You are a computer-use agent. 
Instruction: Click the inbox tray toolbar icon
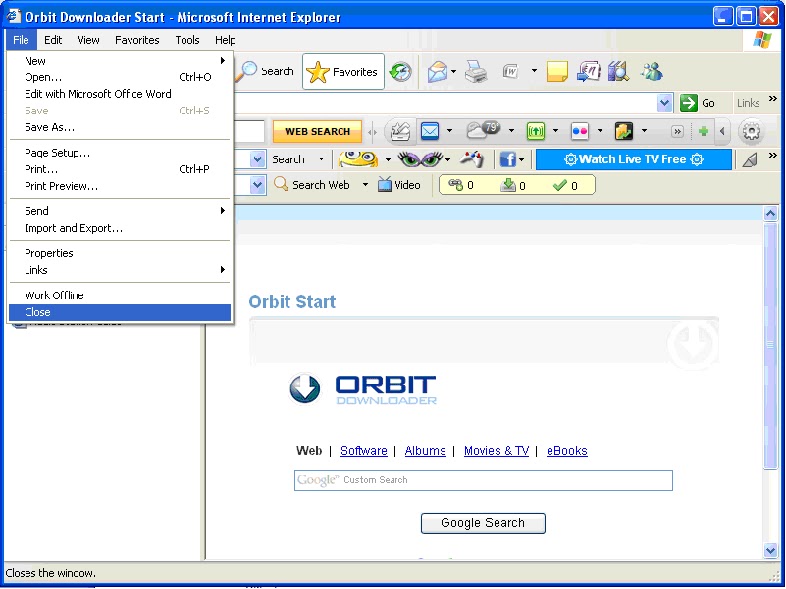coord(400,131)
